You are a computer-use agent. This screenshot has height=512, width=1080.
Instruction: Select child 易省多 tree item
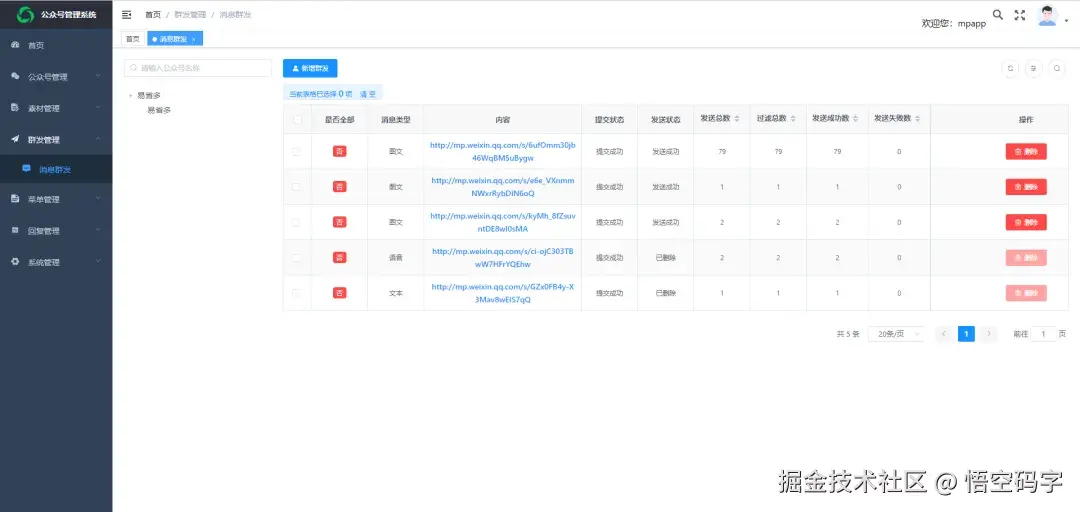[x=159, y=110]
